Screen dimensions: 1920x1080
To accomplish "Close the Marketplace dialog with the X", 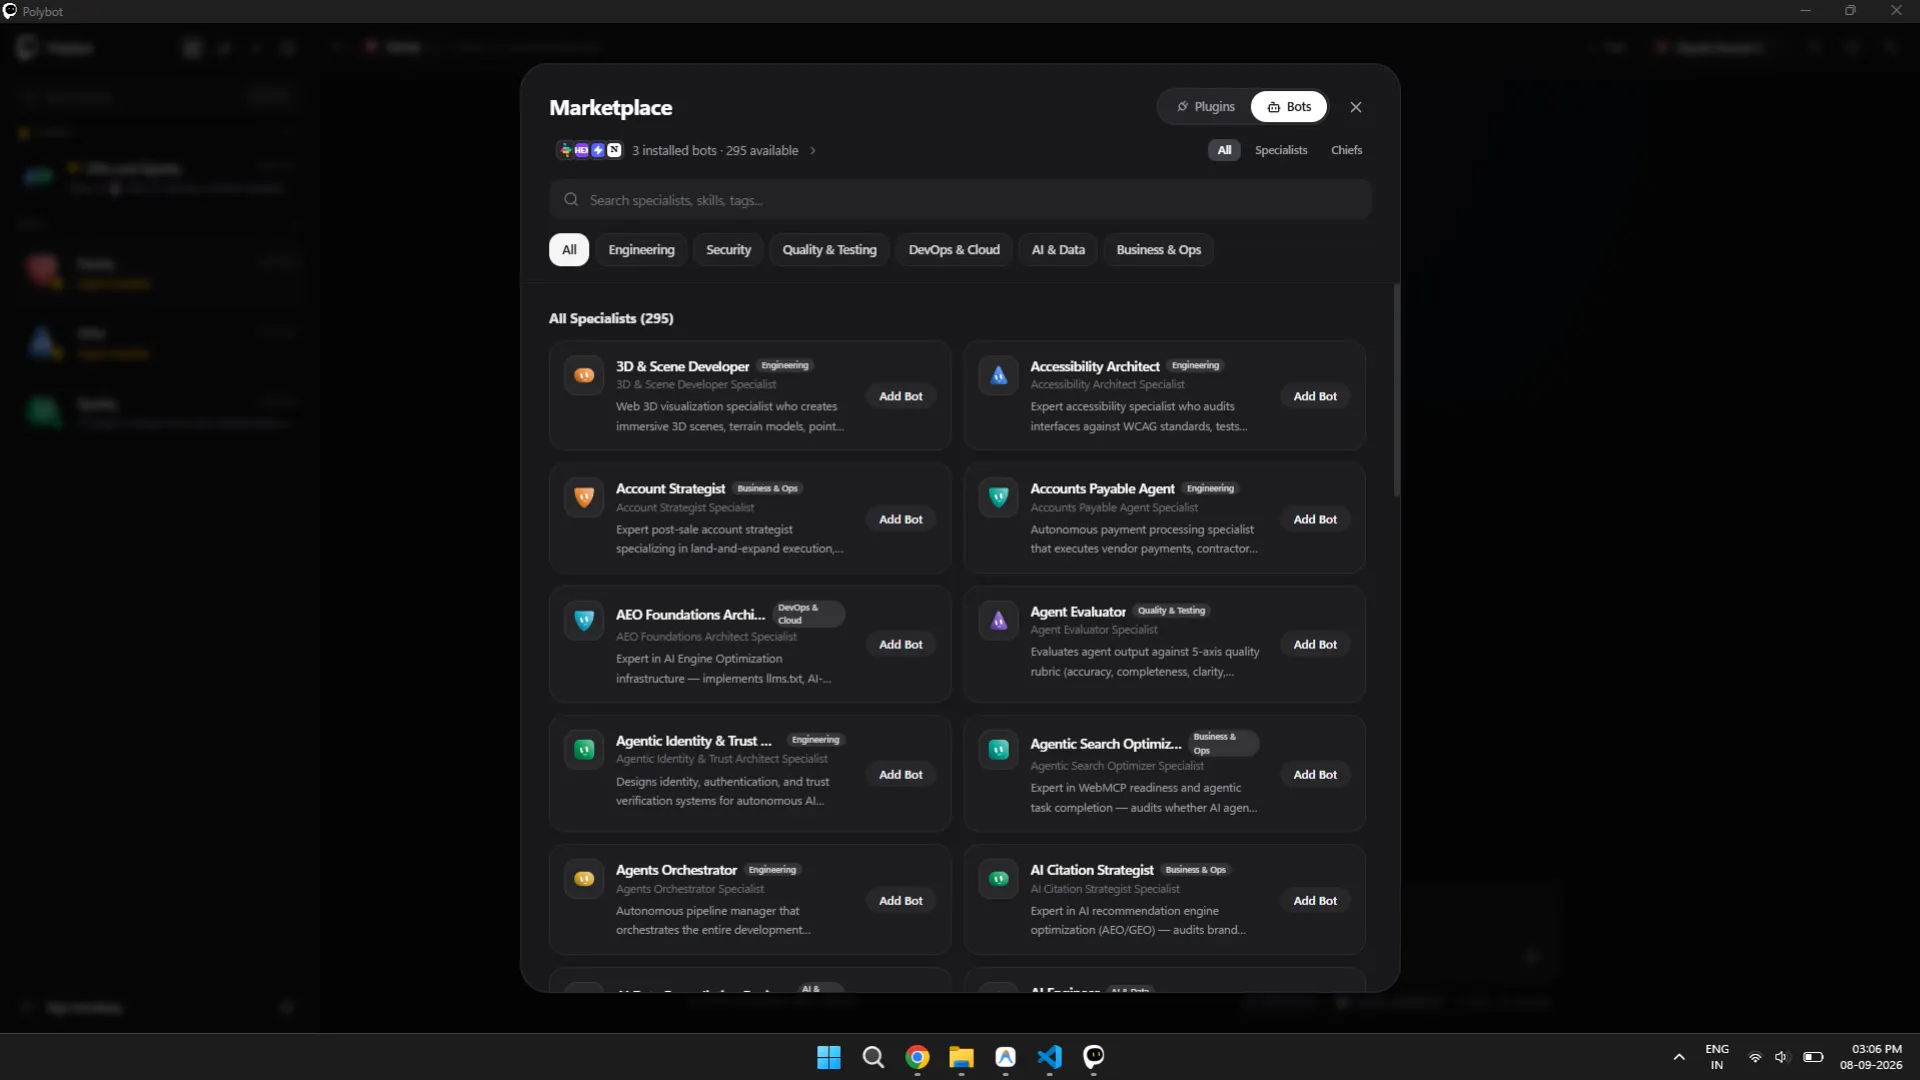I will [x=1356, y=107].
